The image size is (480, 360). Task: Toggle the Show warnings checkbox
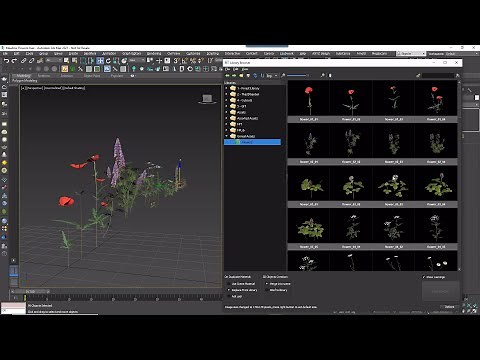(424, 277)
